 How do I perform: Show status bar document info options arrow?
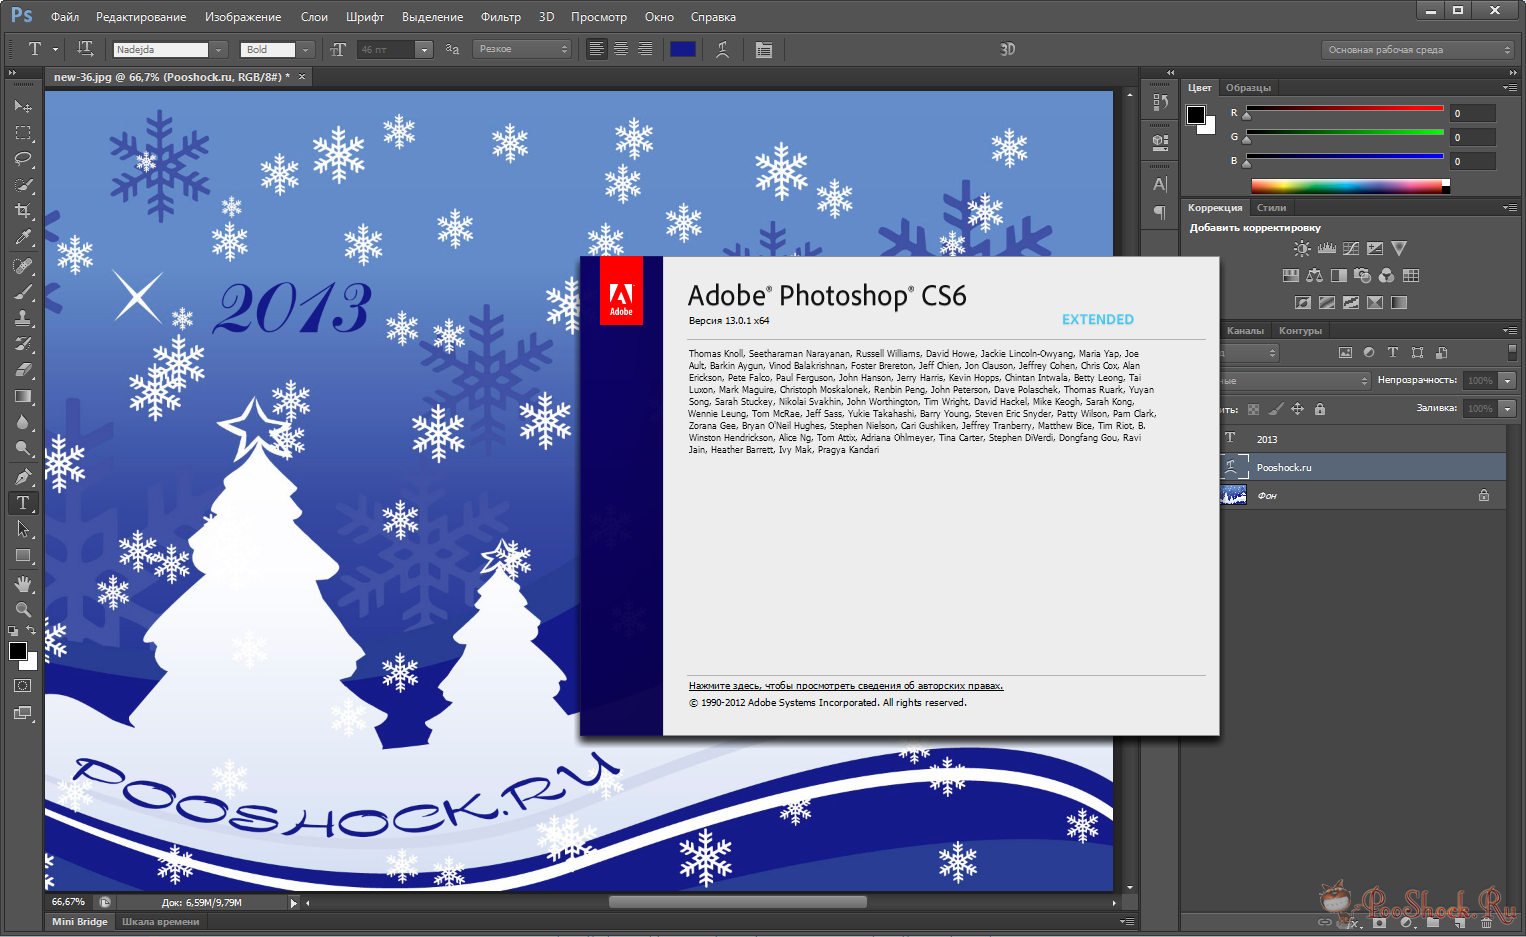pyautogui.click(x=293, y=902)
